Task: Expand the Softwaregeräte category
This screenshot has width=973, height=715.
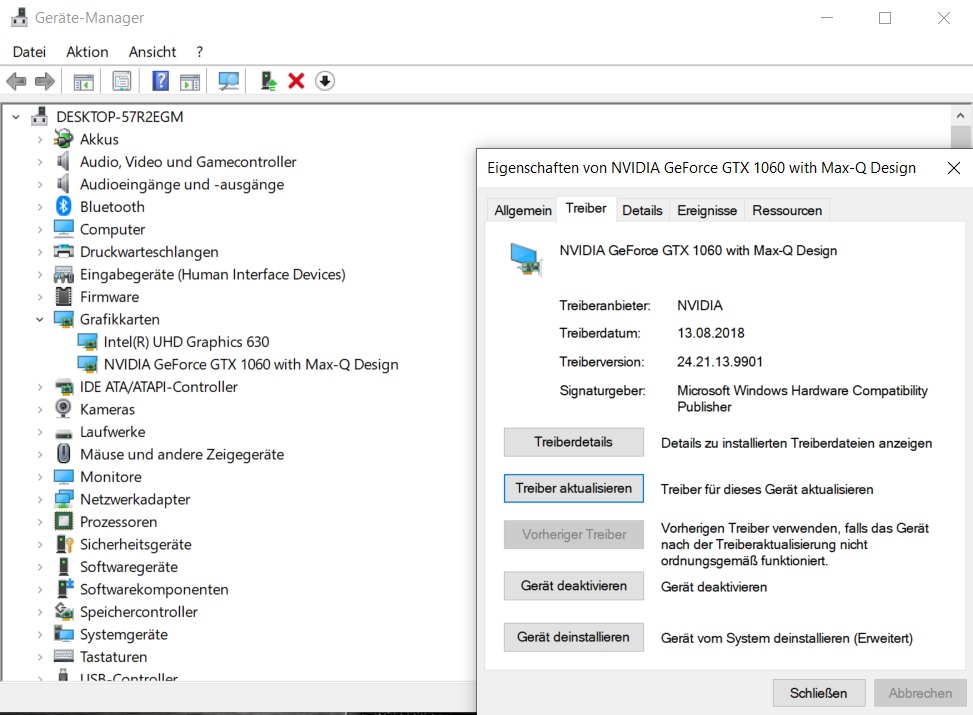Action: [40, 567]
